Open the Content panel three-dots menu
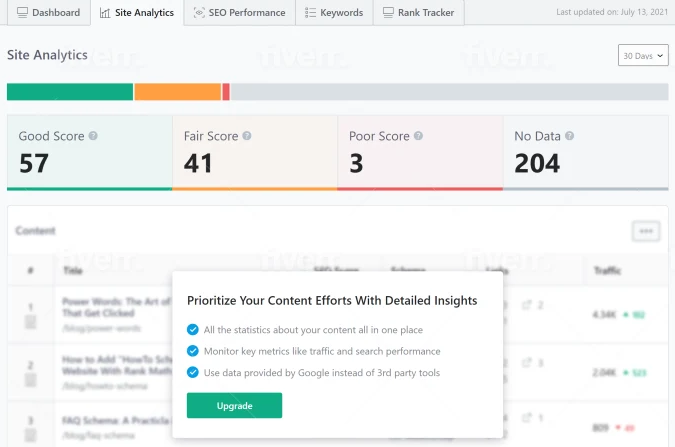The image size is (675, 447). (646, 231)
